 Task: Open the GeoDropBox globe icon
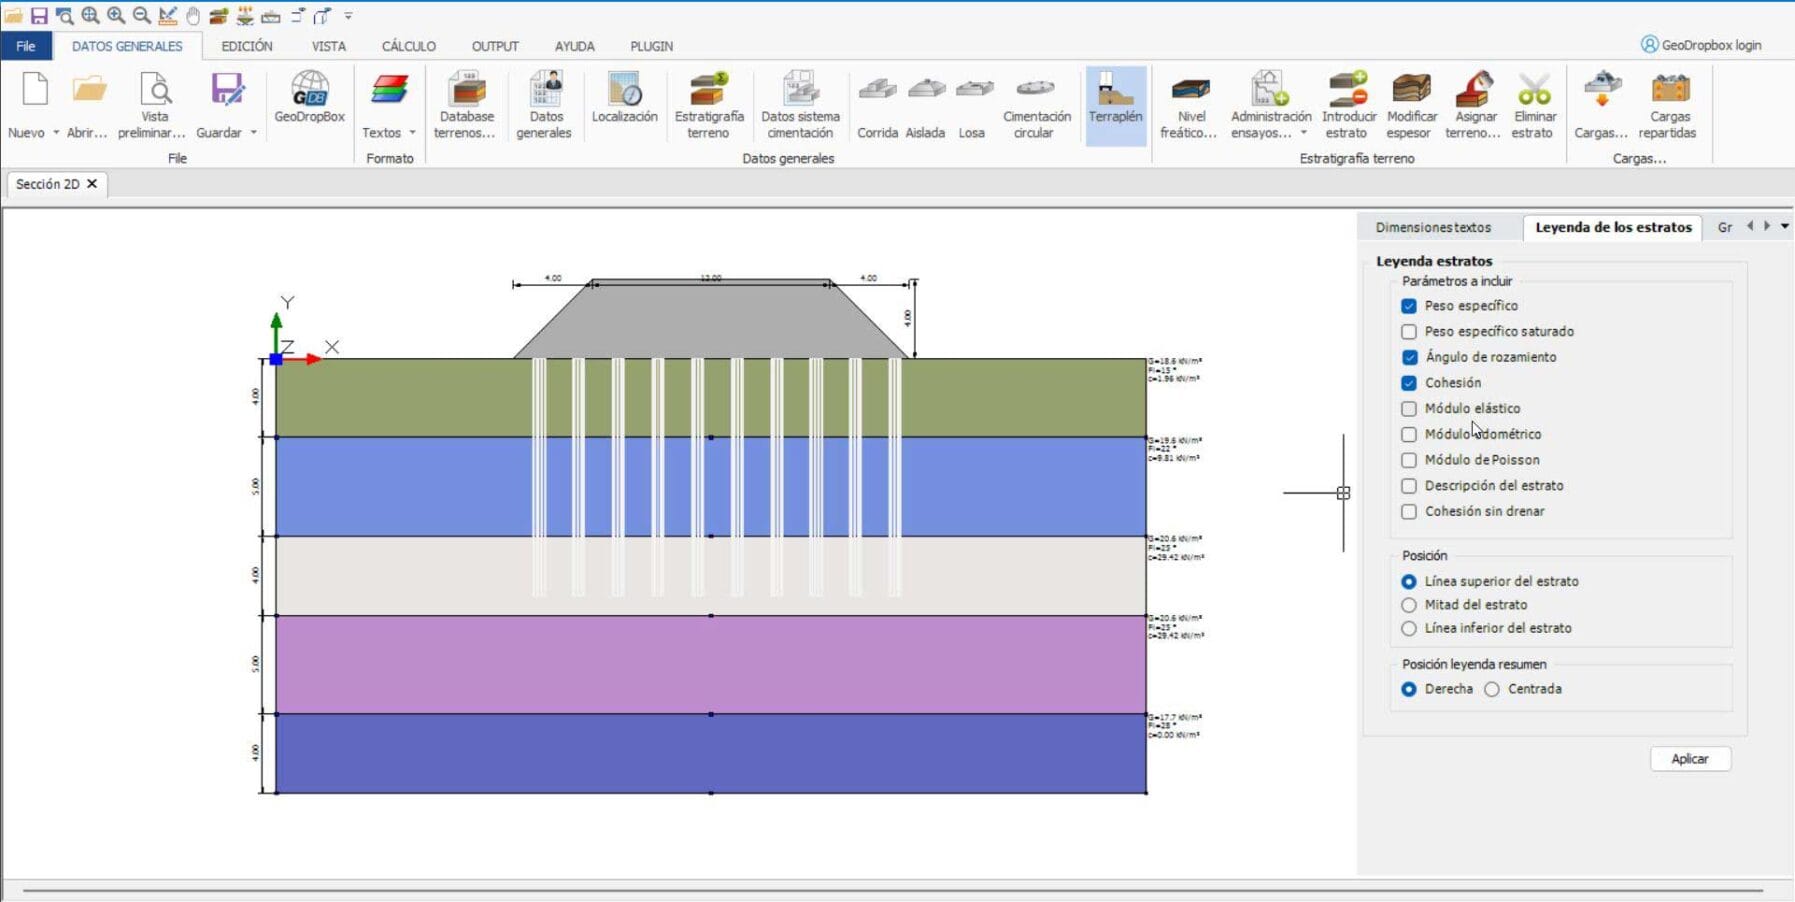[309, 92]
